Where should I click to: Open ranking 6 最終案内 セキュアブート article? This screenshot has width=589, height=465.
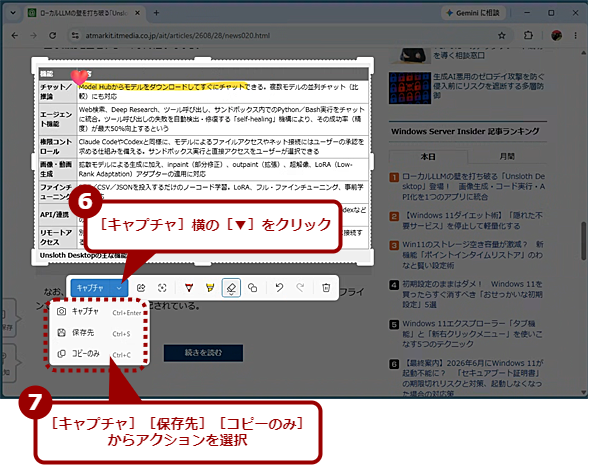coord(473,378)
